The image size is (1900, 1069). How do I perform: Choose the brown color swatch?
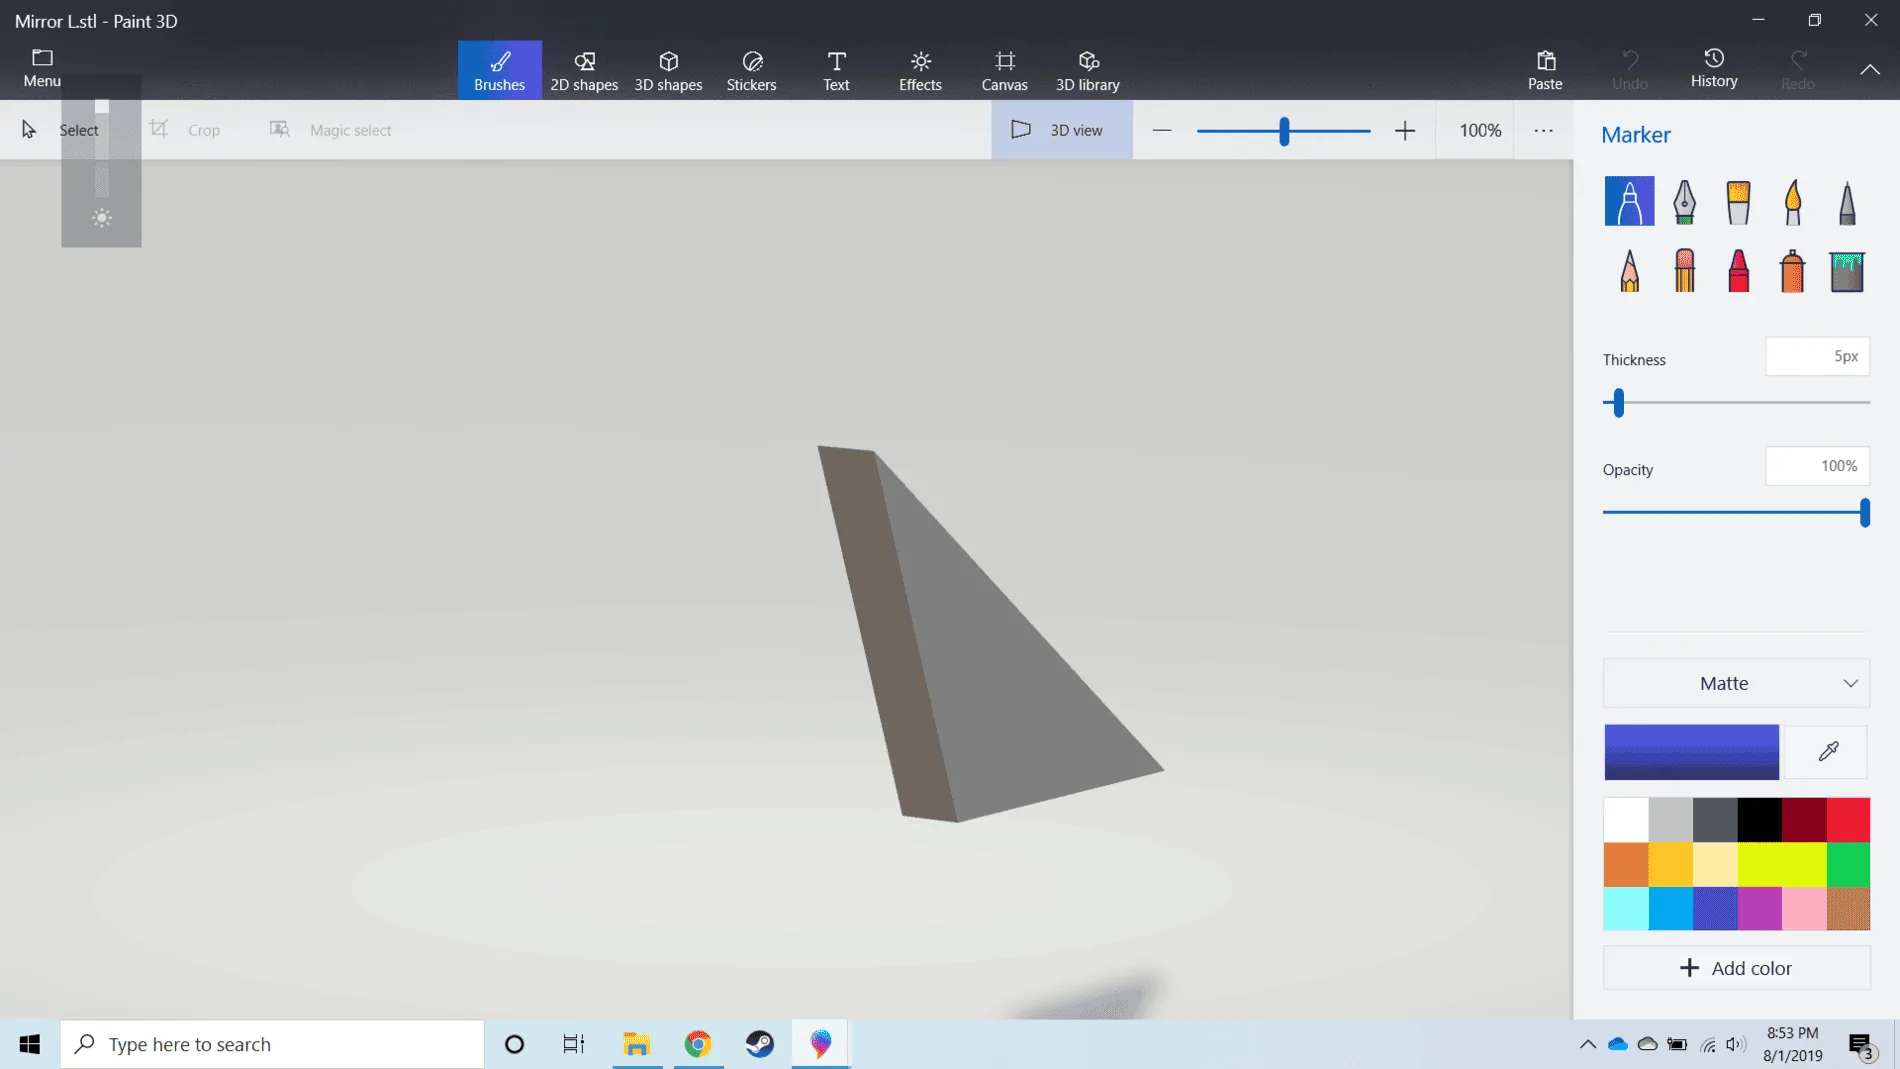point(1848,908)
